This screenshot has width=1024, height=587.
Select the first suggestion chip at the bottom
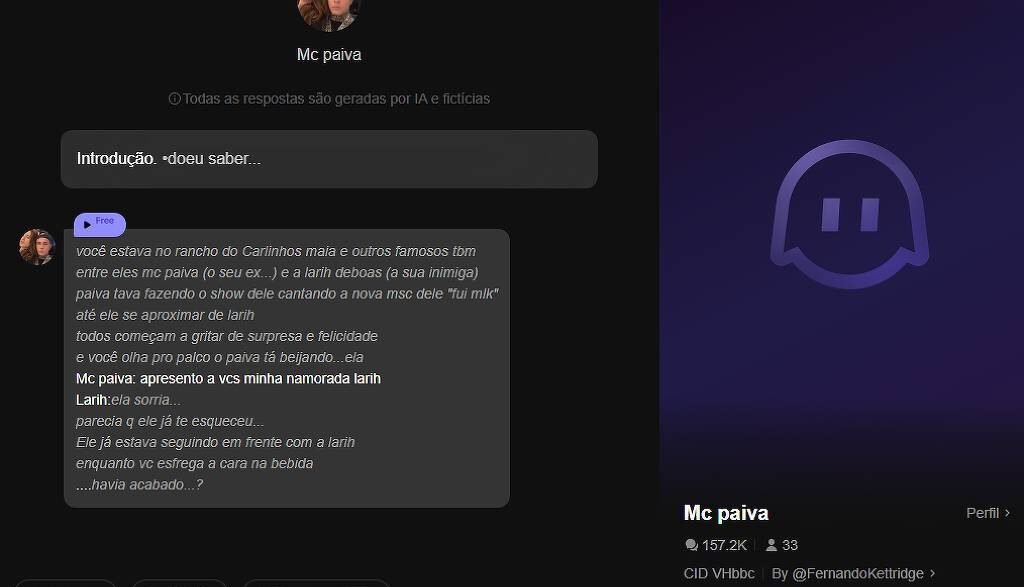(x=65, y=583)
